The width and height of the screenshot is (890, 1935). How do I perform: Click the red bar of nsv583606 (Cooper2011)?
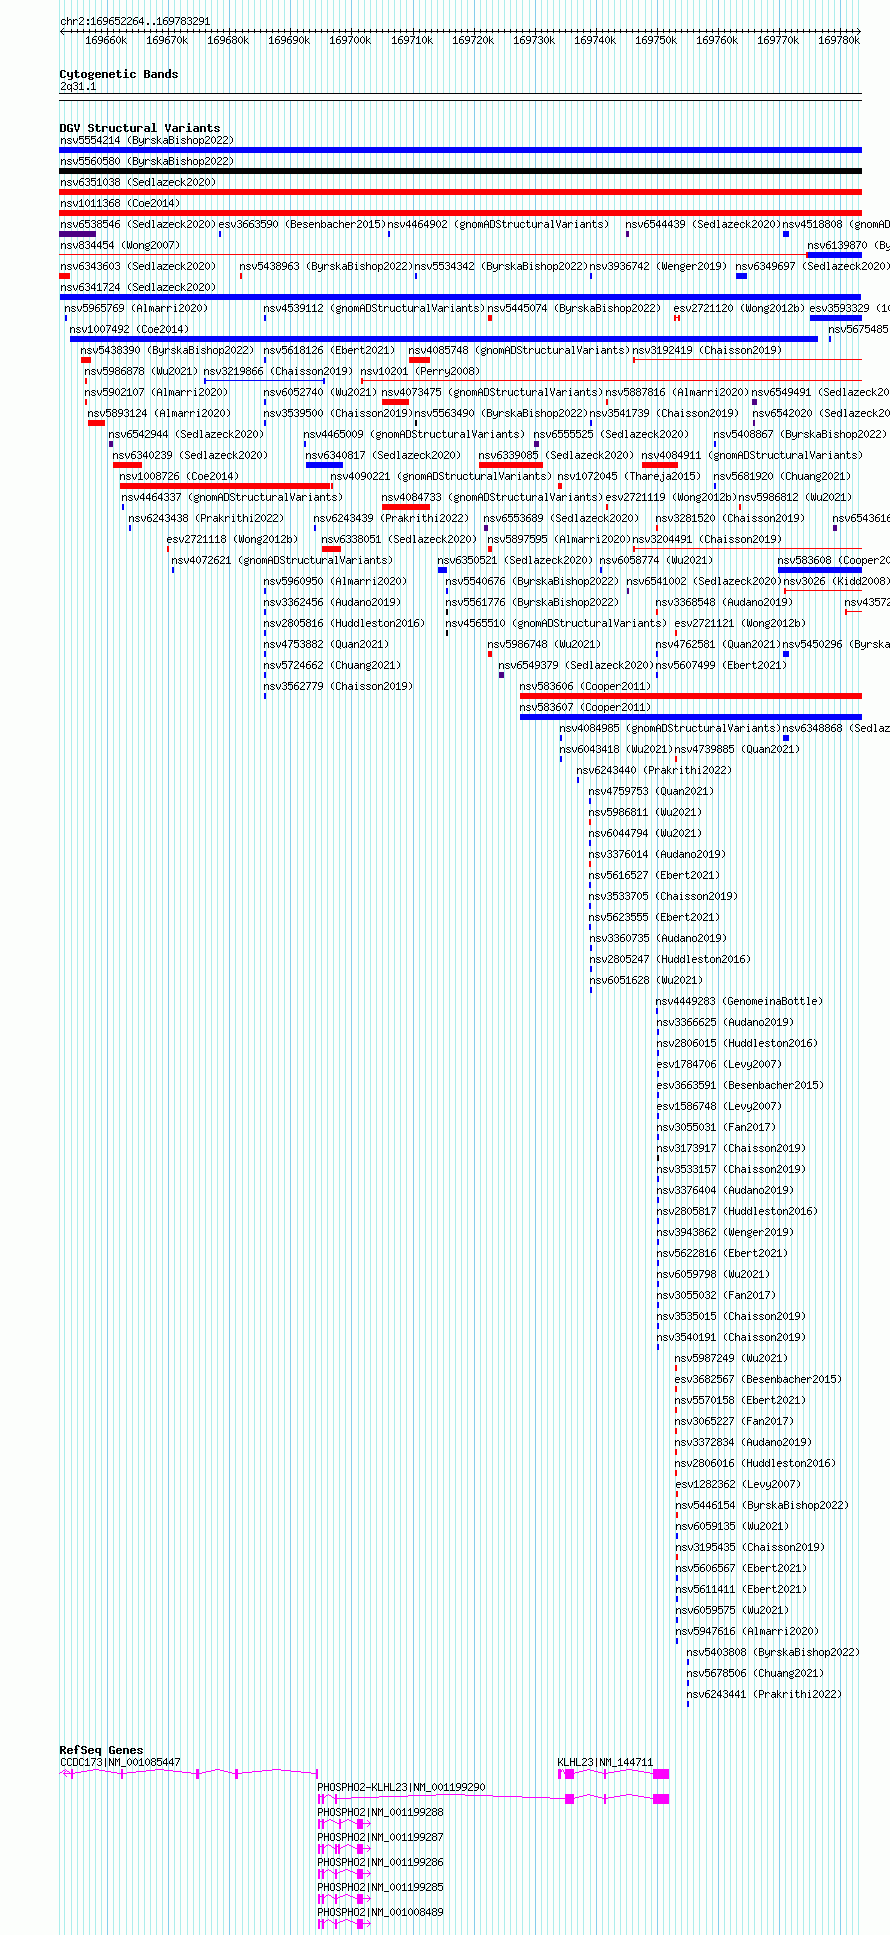pos(690,696)
